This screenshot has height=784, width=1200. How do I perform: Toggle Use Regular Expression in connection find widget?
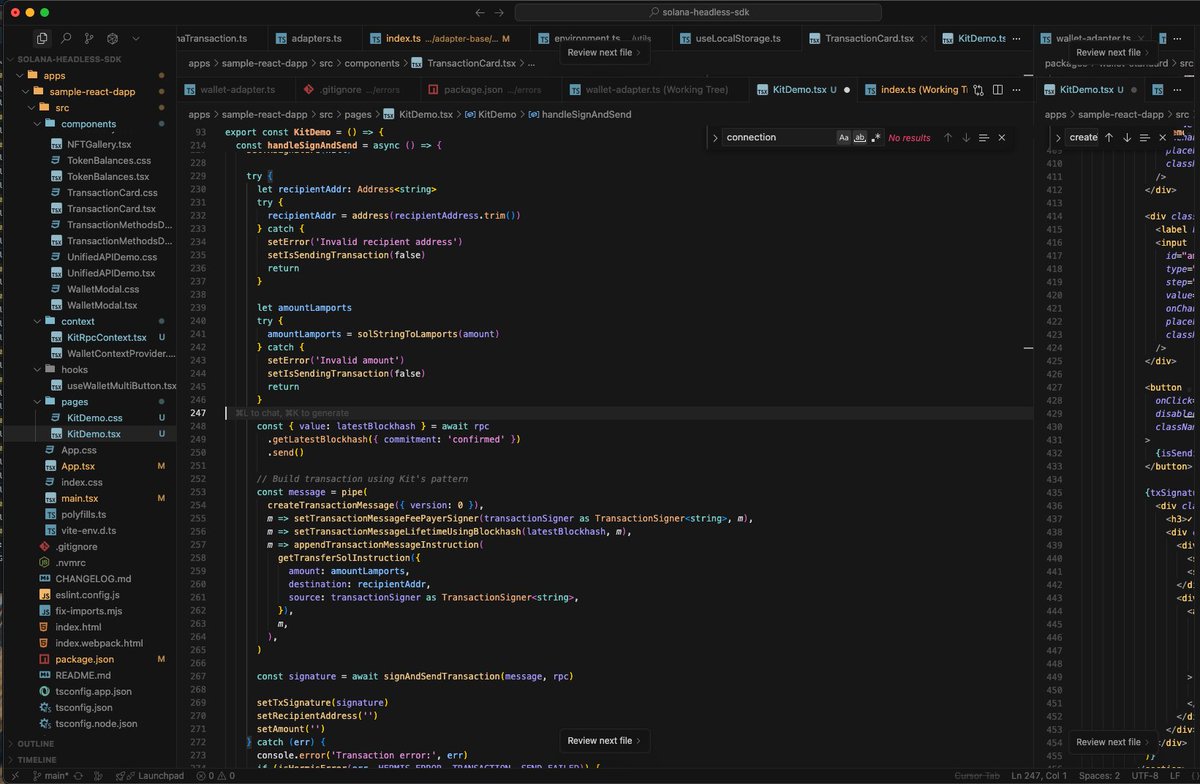pyautogui.click(x=876, y=137)
